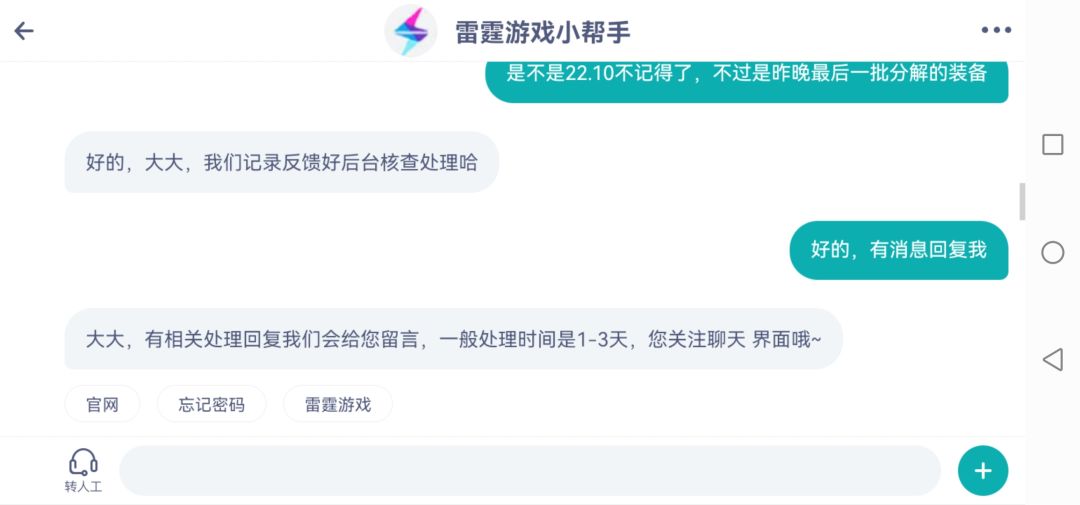
Task: Tap the 转人工 text label
Action: [x=83, y=487]
